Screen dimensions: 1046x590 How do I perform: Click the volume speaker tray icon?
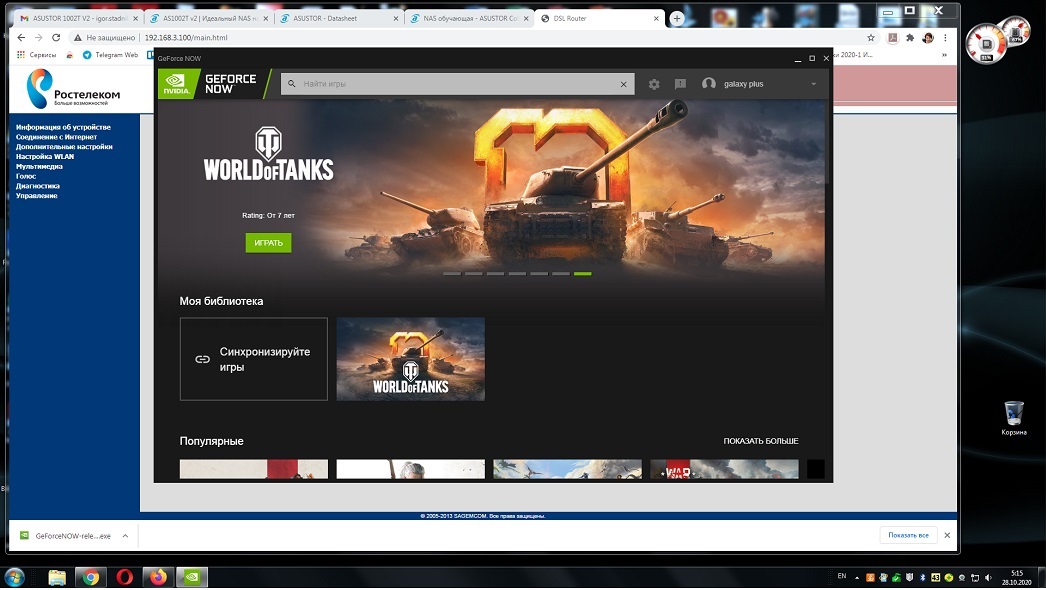point(988,577)
